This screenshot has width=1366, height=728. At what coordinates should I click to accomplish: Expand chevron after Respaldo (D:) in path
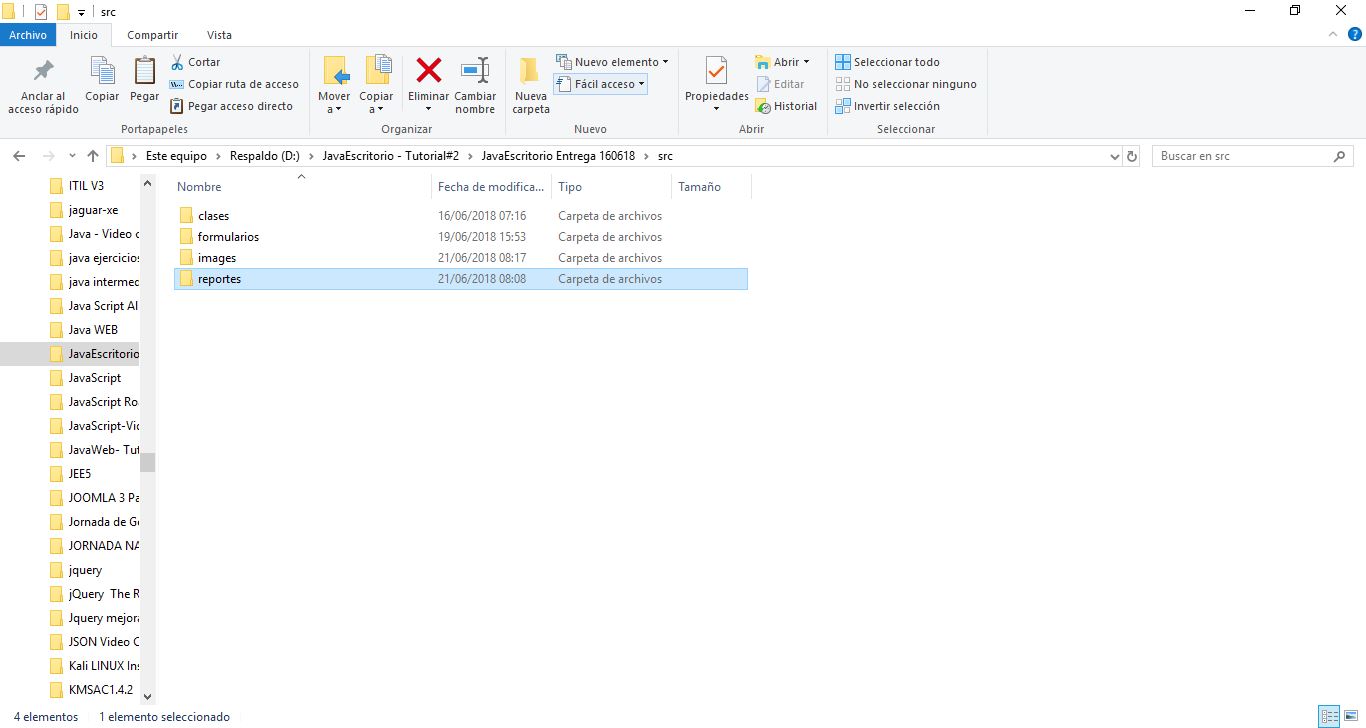[x=311, y=156]
